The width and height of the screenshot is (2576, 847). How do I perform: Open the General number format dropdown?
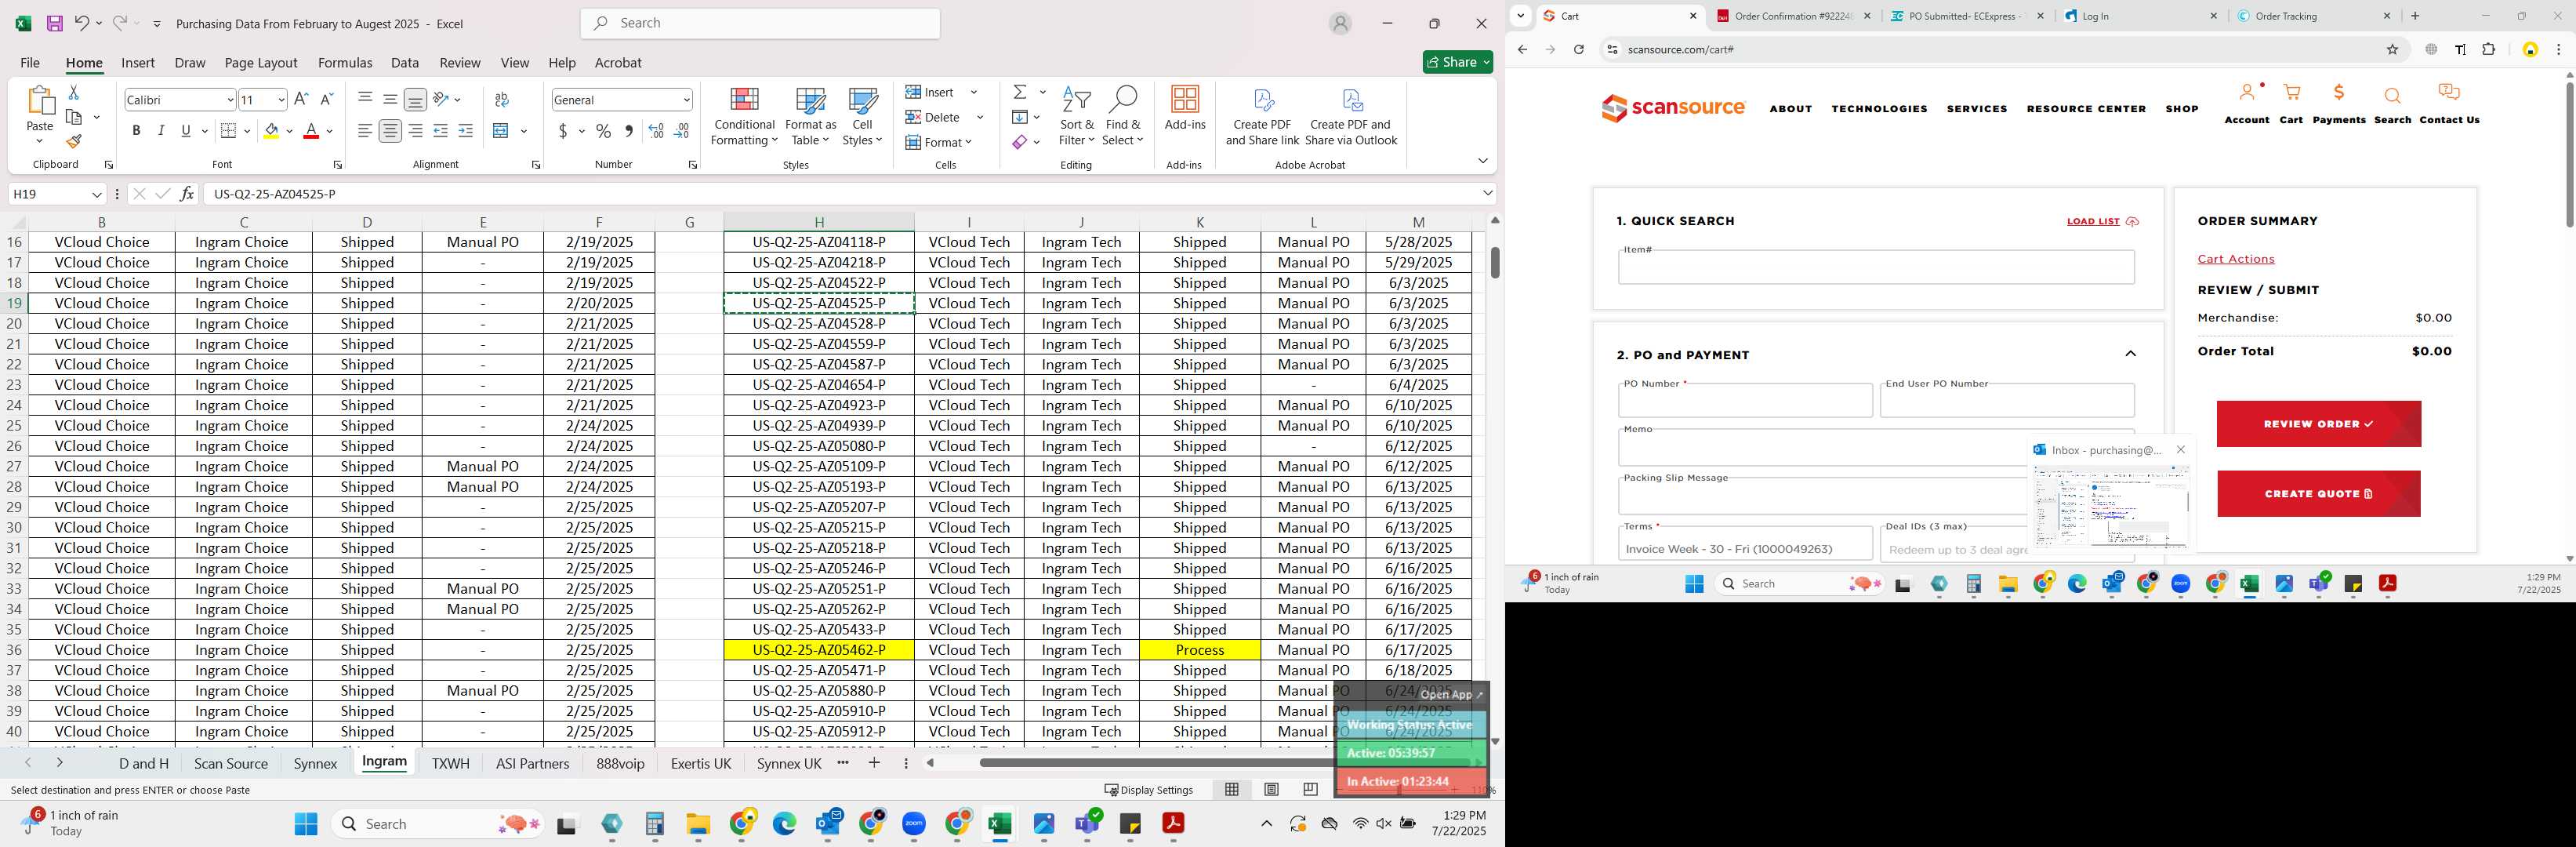point(686,100)
